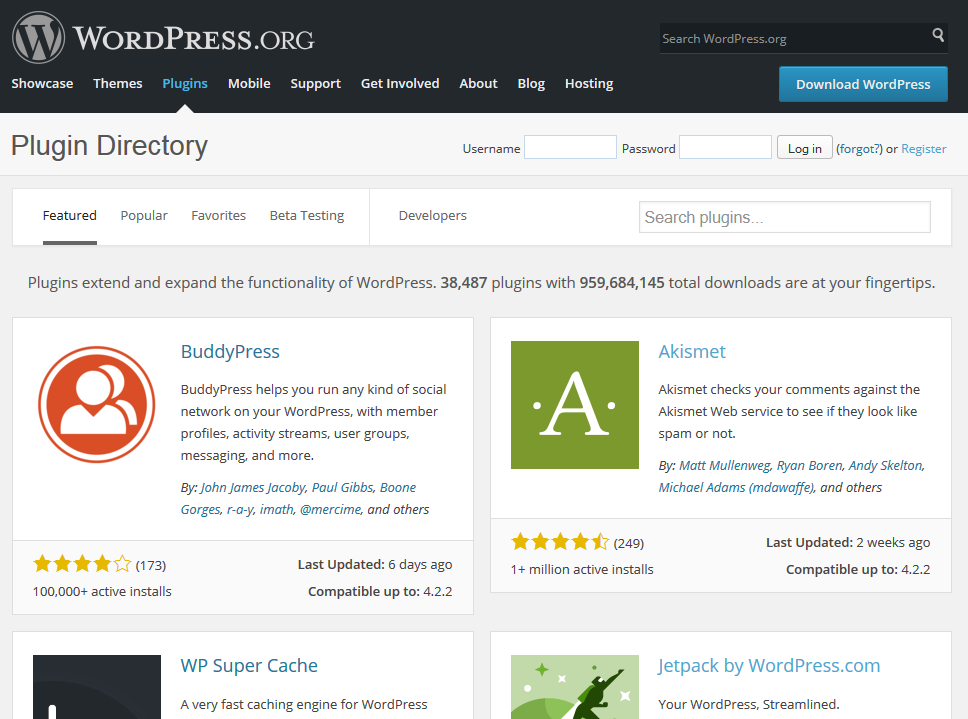Focus the Username input field
This screenshot has width=968, height=719.
pyautogui.click(x=570, y=147)
